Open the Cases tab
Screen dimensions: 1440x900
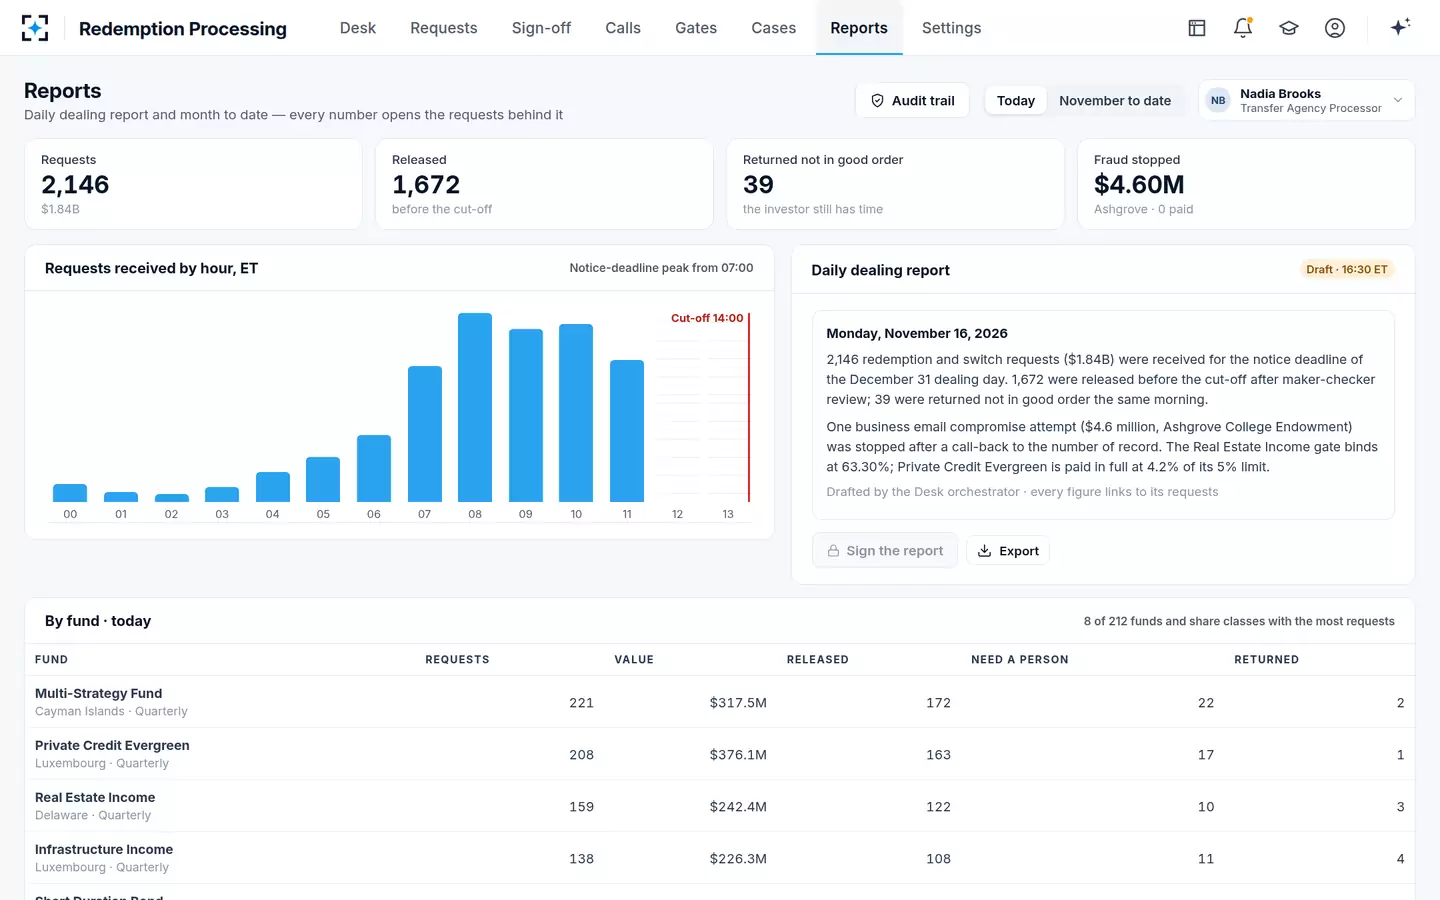click(773, 28)
